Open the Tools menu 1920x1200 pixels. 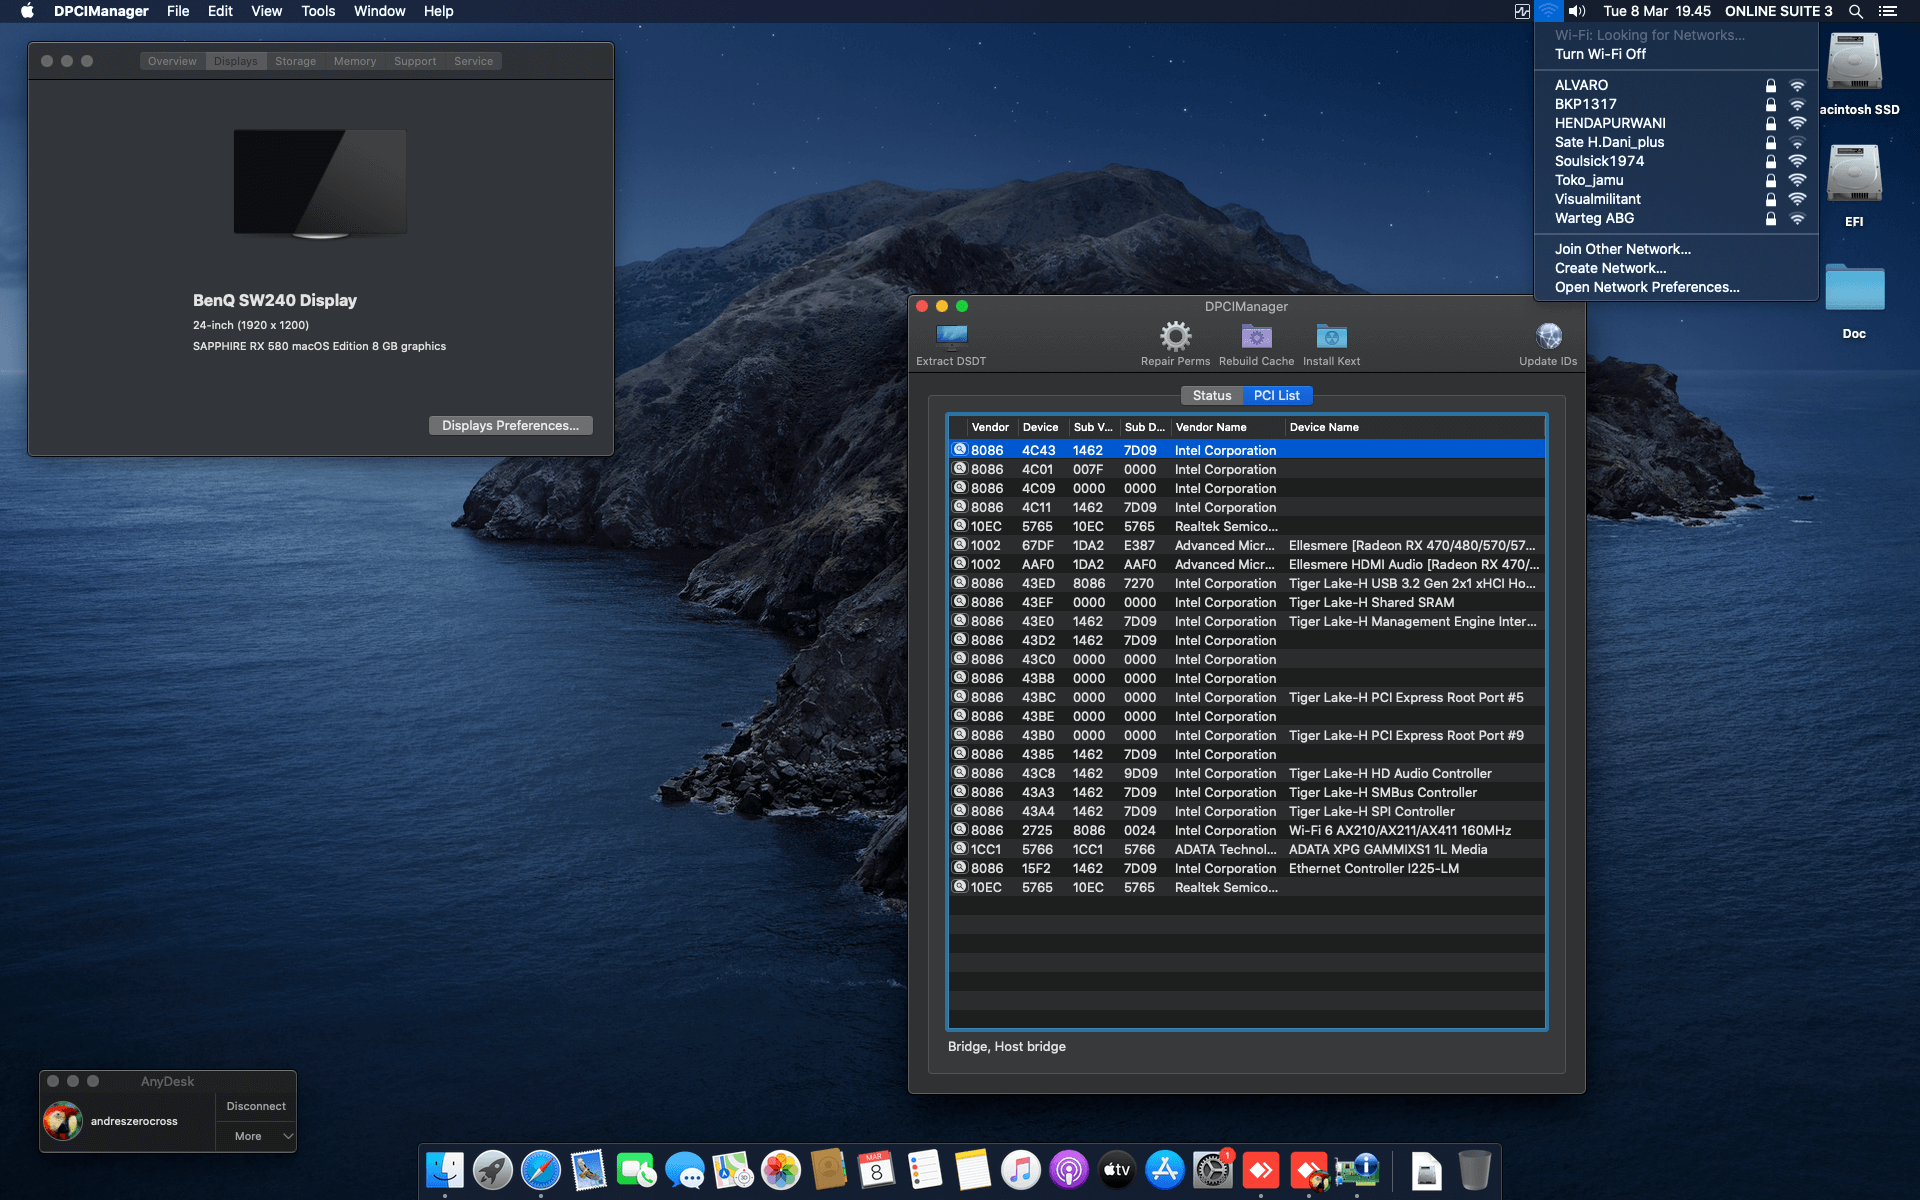click(317, 11)
